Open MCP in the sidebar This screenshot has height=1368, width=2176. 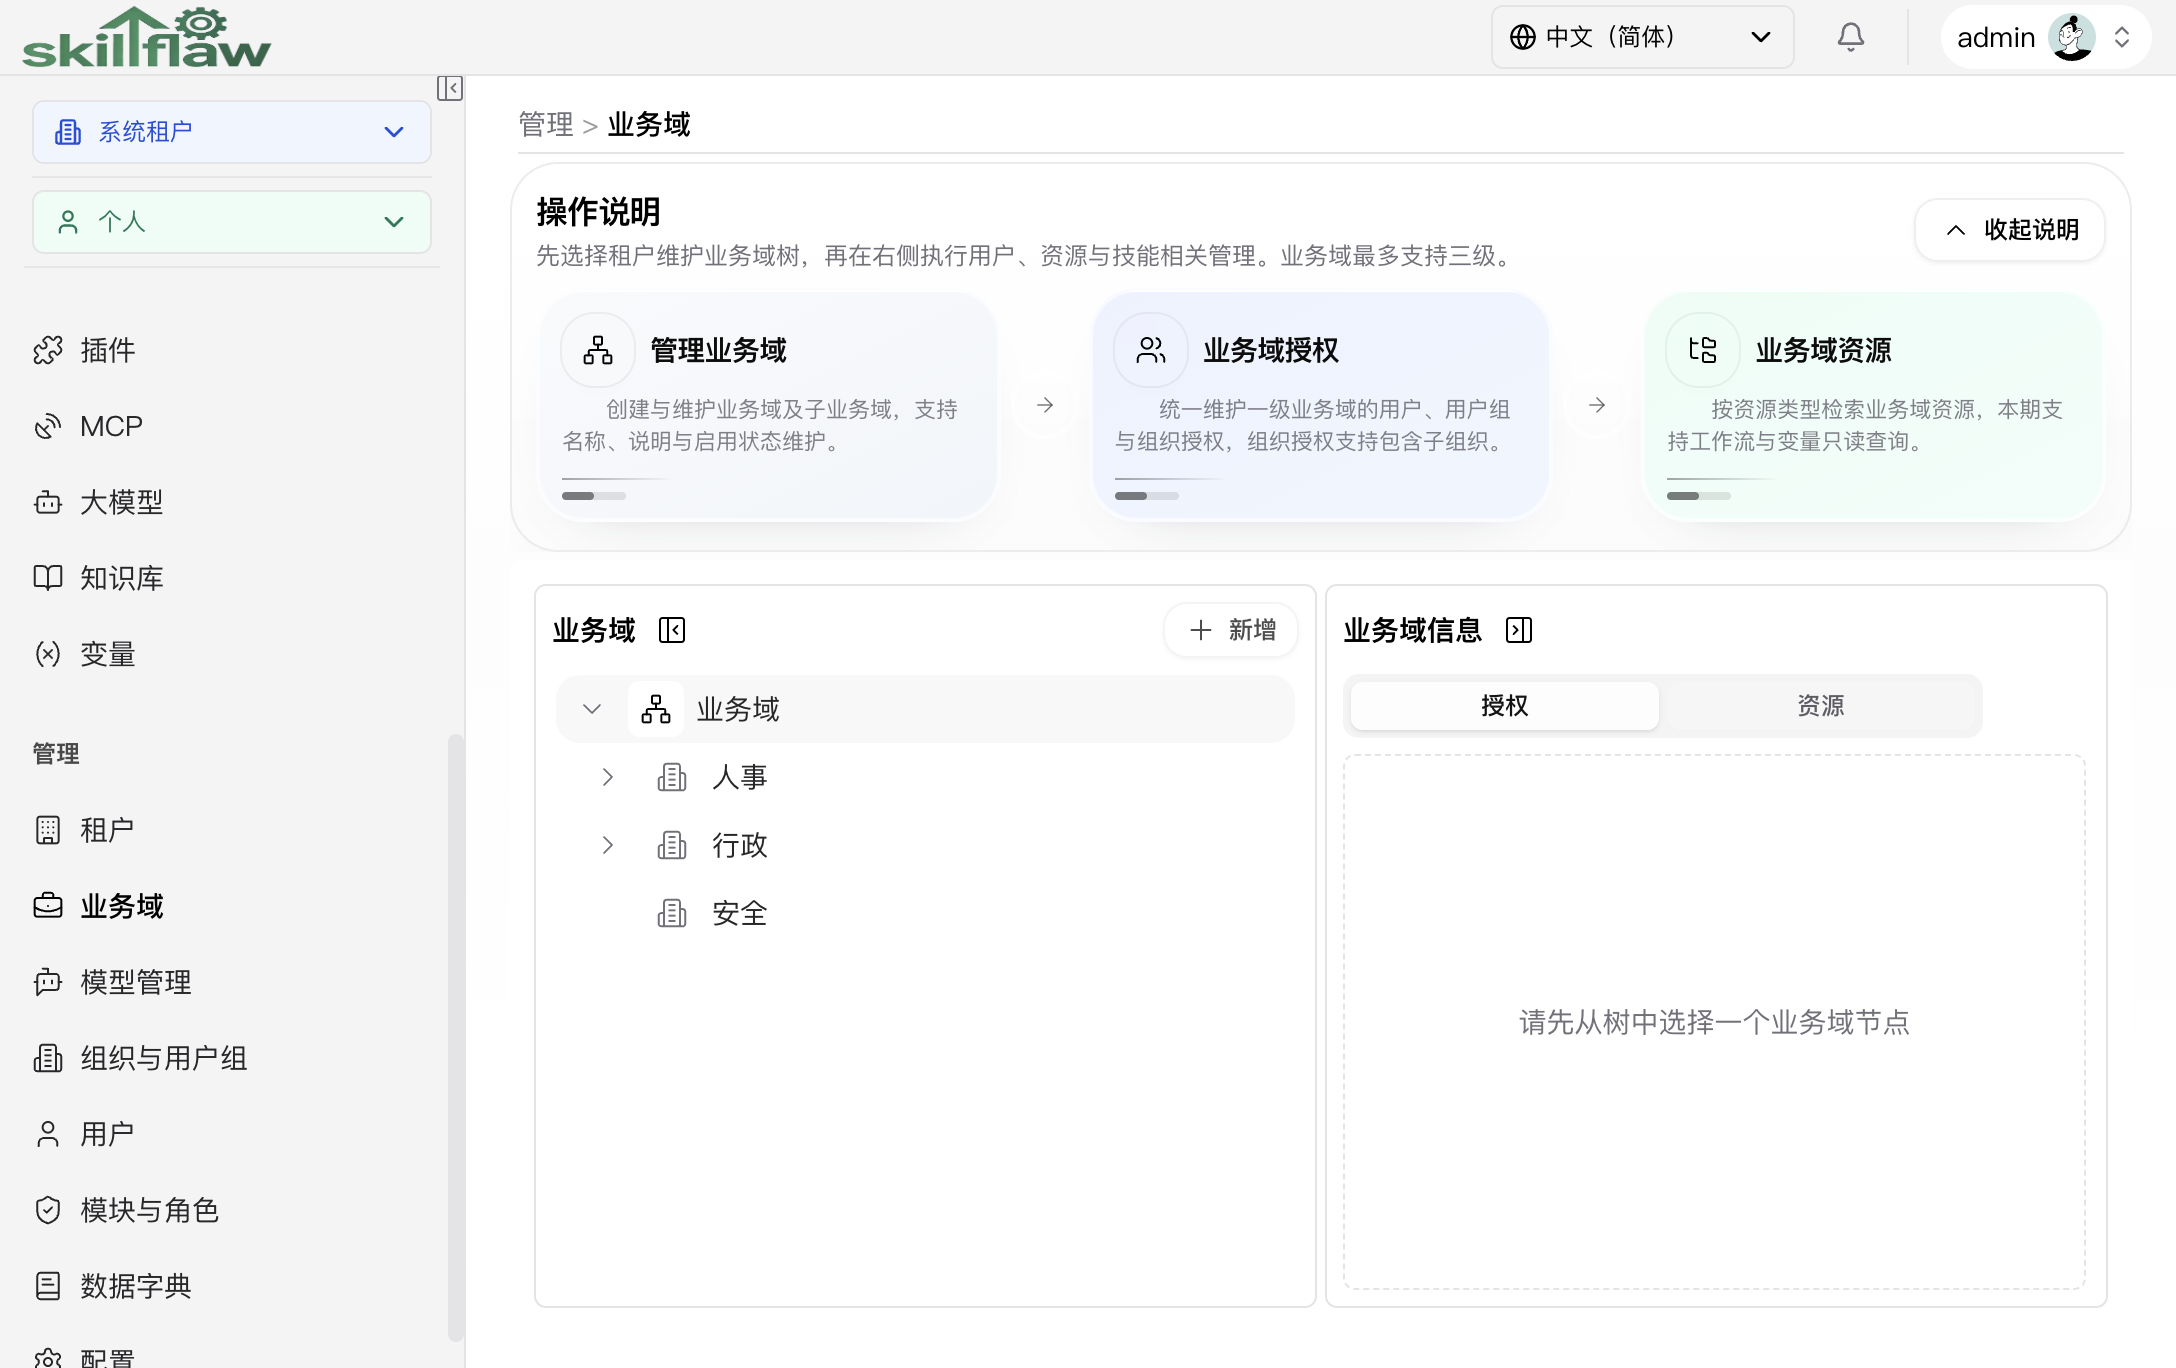click(x=111, y=426)
